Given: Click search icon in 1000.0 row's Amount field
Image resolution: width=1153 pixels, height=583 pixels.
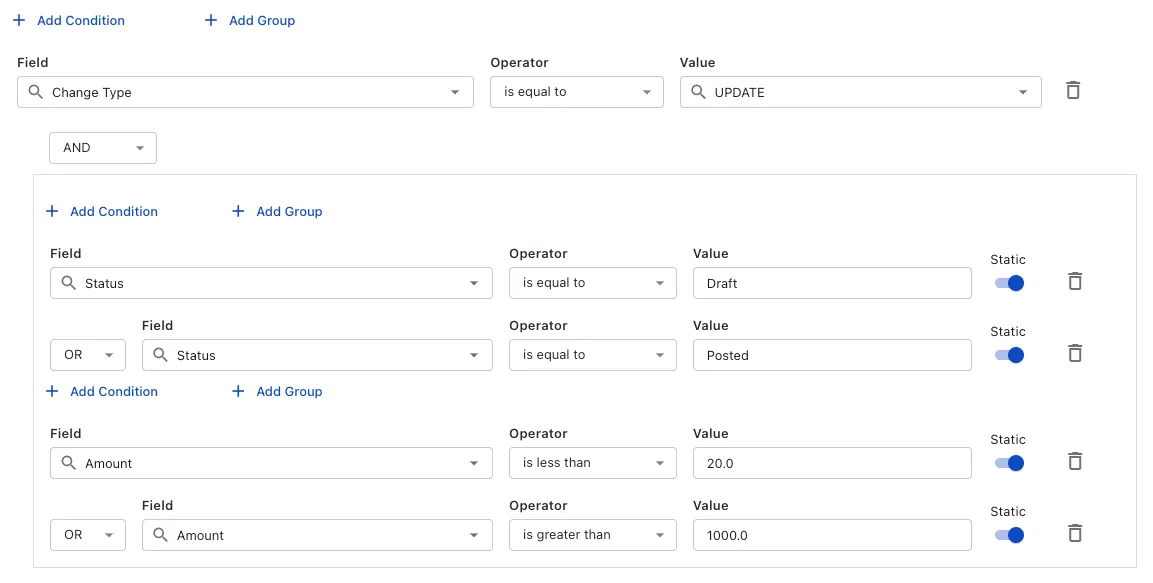Looking at the screenshot, I should tap(160, 535).
